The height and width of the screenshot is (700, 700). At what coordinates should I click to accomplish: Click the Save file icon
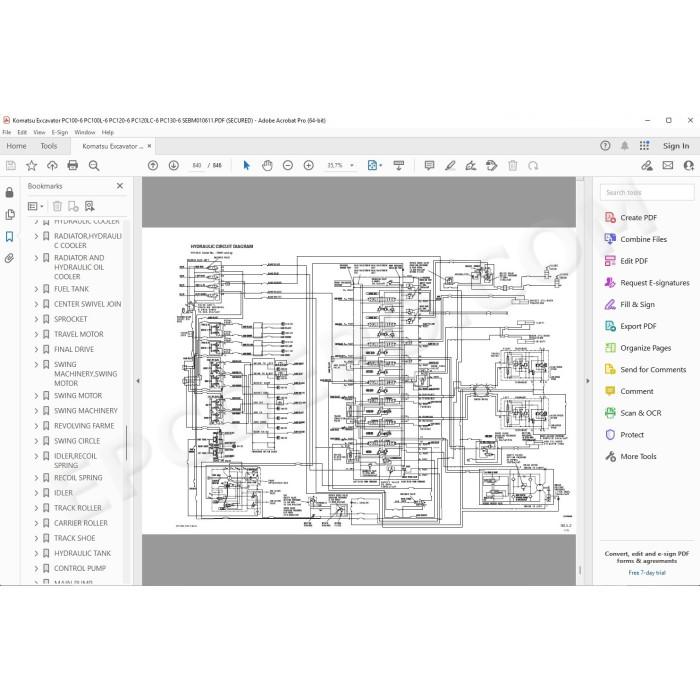11,166
